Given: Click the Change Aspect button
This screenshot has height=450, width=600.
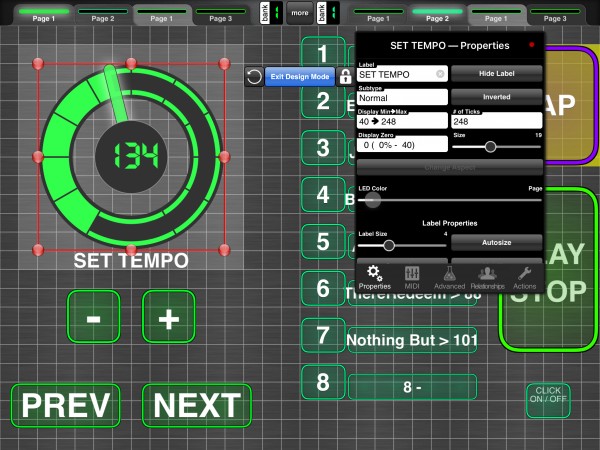Looking at the screenshot, I should pos(450,168).
